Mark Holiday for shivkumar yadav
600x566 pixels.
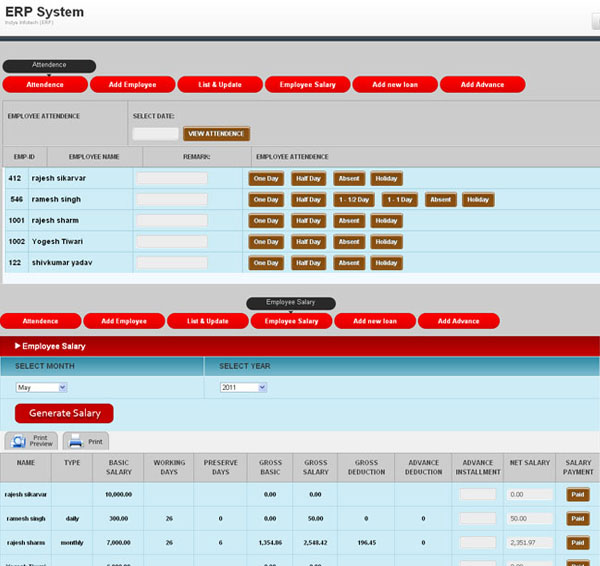point(386,263)
